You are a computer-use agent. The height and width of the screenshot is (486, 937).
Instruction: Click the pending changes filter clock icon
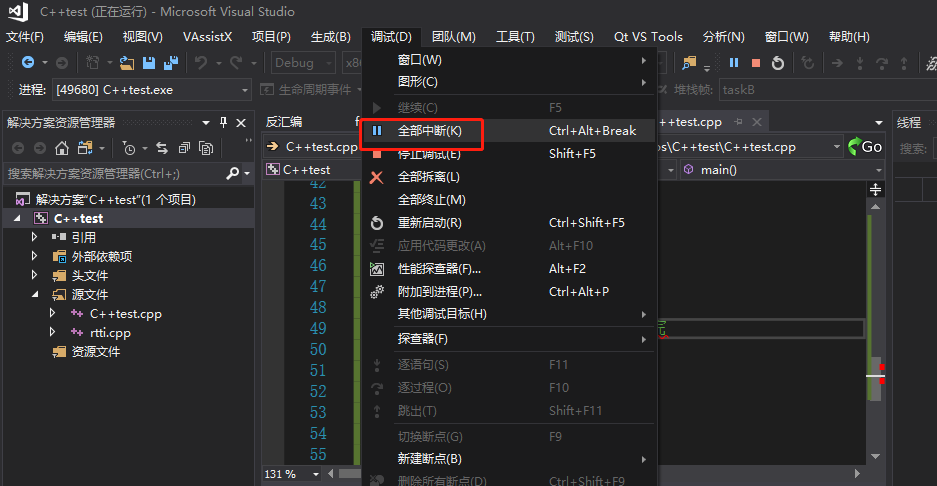(x=128, y=148)
